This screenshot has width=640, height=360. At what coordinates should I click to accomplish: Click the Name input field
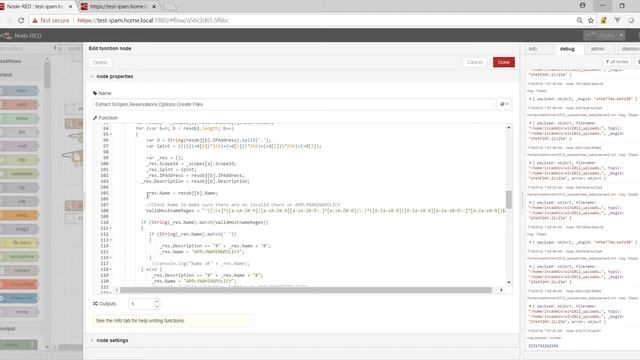point(293,104)
